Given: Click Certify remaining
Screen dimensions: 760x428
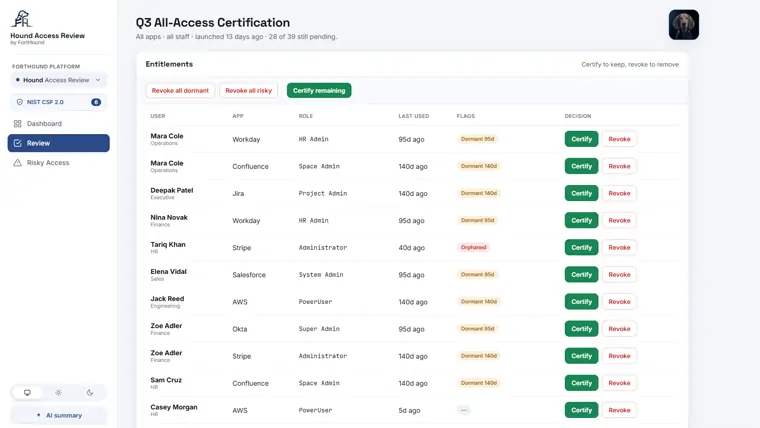Looking at the screenshot, I should pos(319,91).
